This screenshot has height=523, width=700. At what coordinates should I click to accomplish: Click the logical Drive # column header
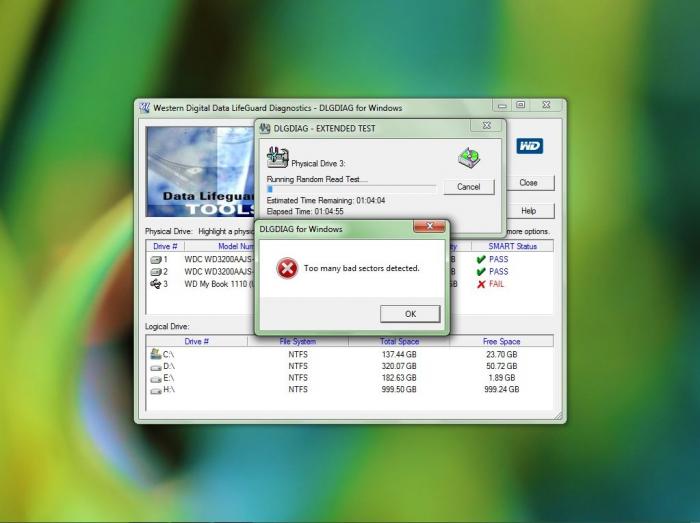tap(196, 341)
